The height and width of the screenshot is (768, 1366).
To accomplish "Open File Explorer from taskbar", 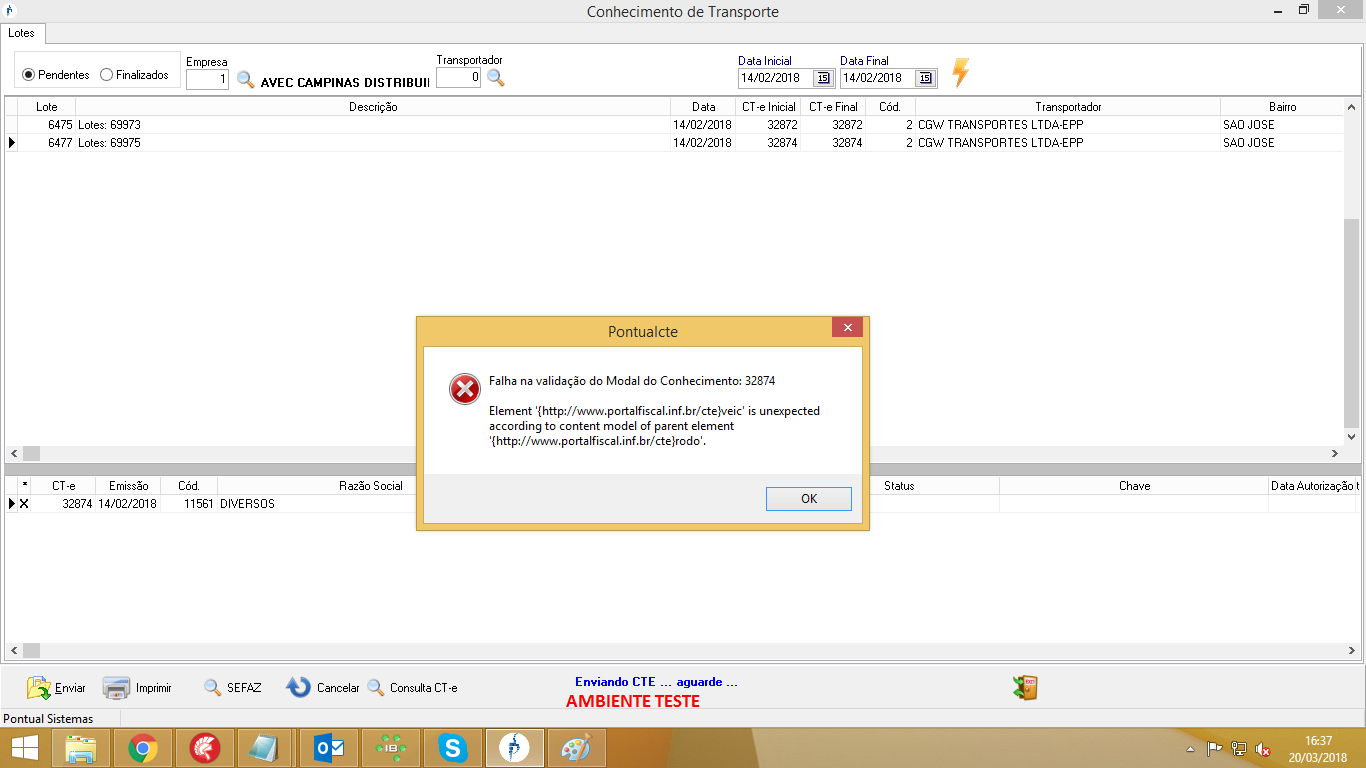I will 80,748.
